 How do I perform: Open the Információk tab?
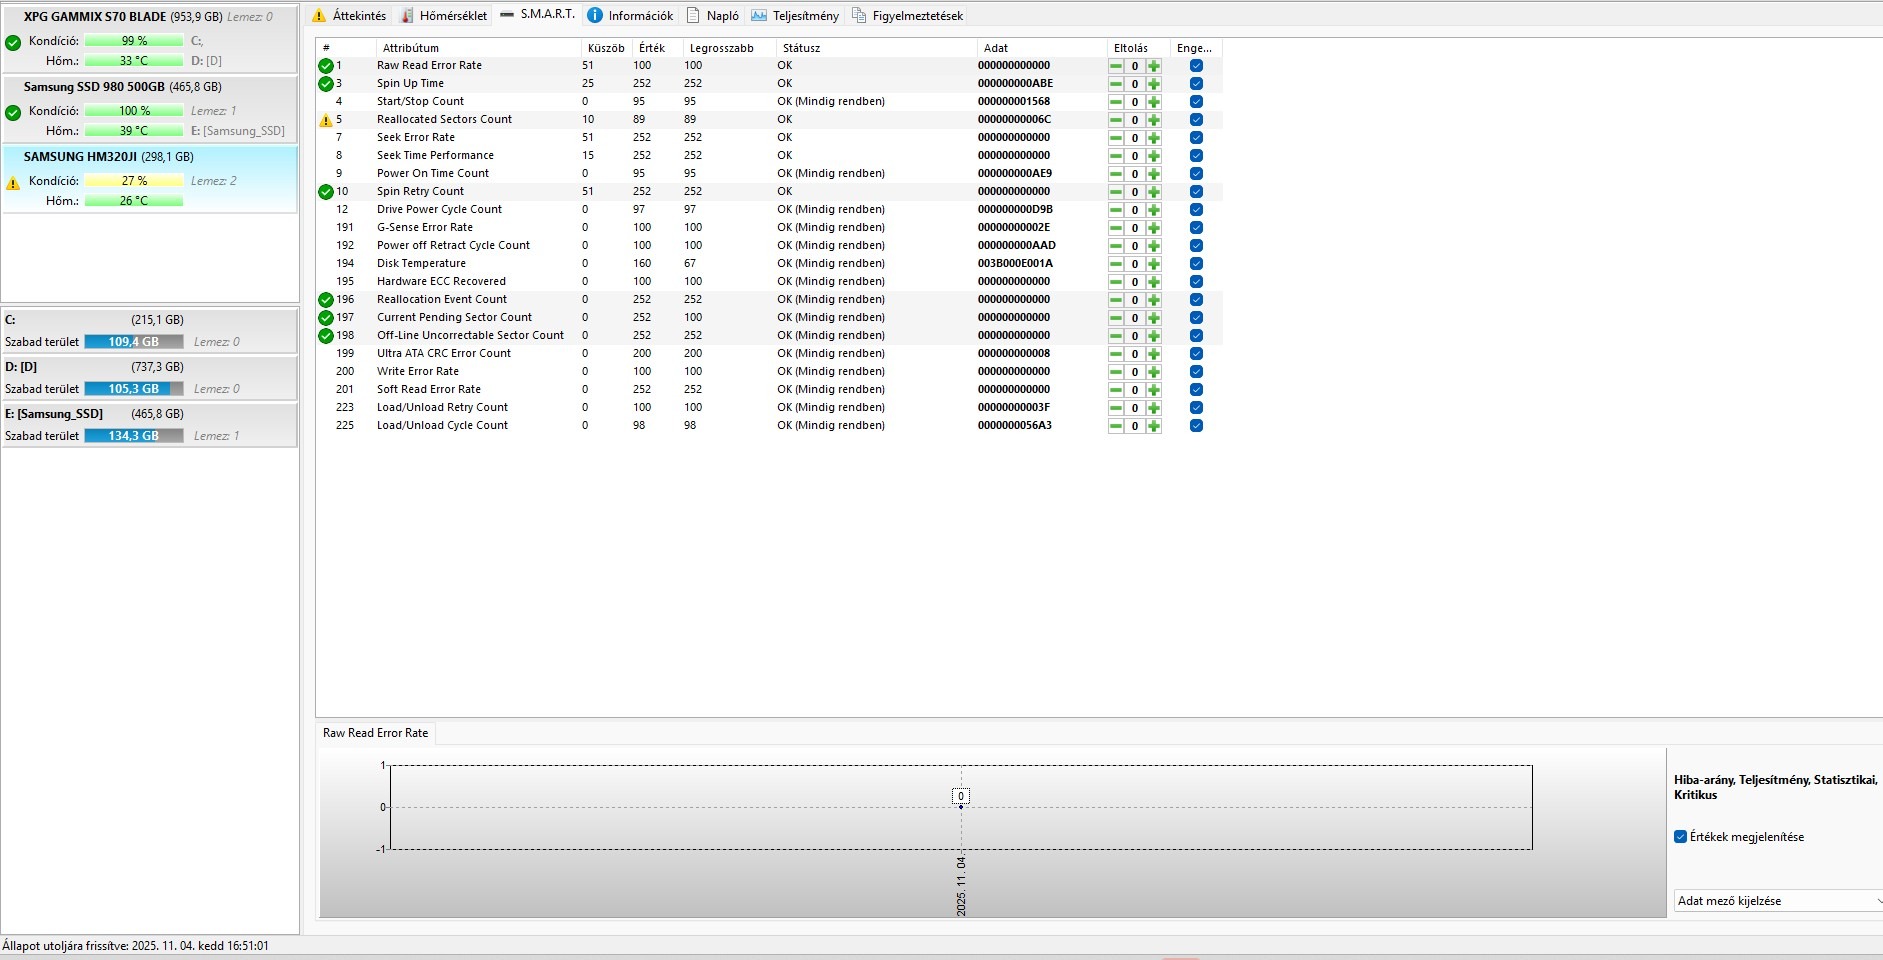tap(630, 15)
